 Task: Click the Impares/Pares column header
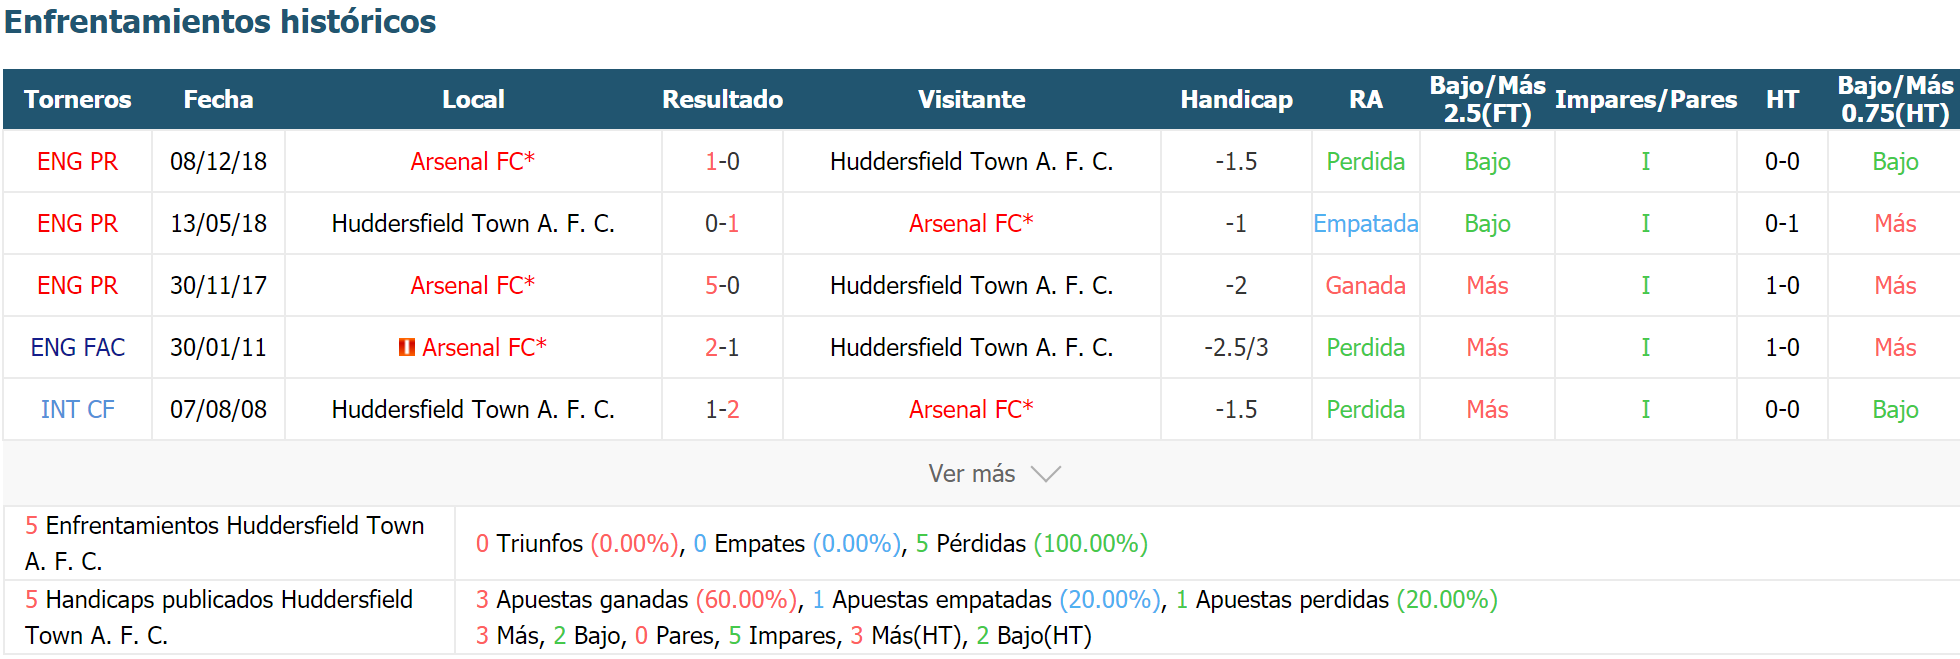1645,99
